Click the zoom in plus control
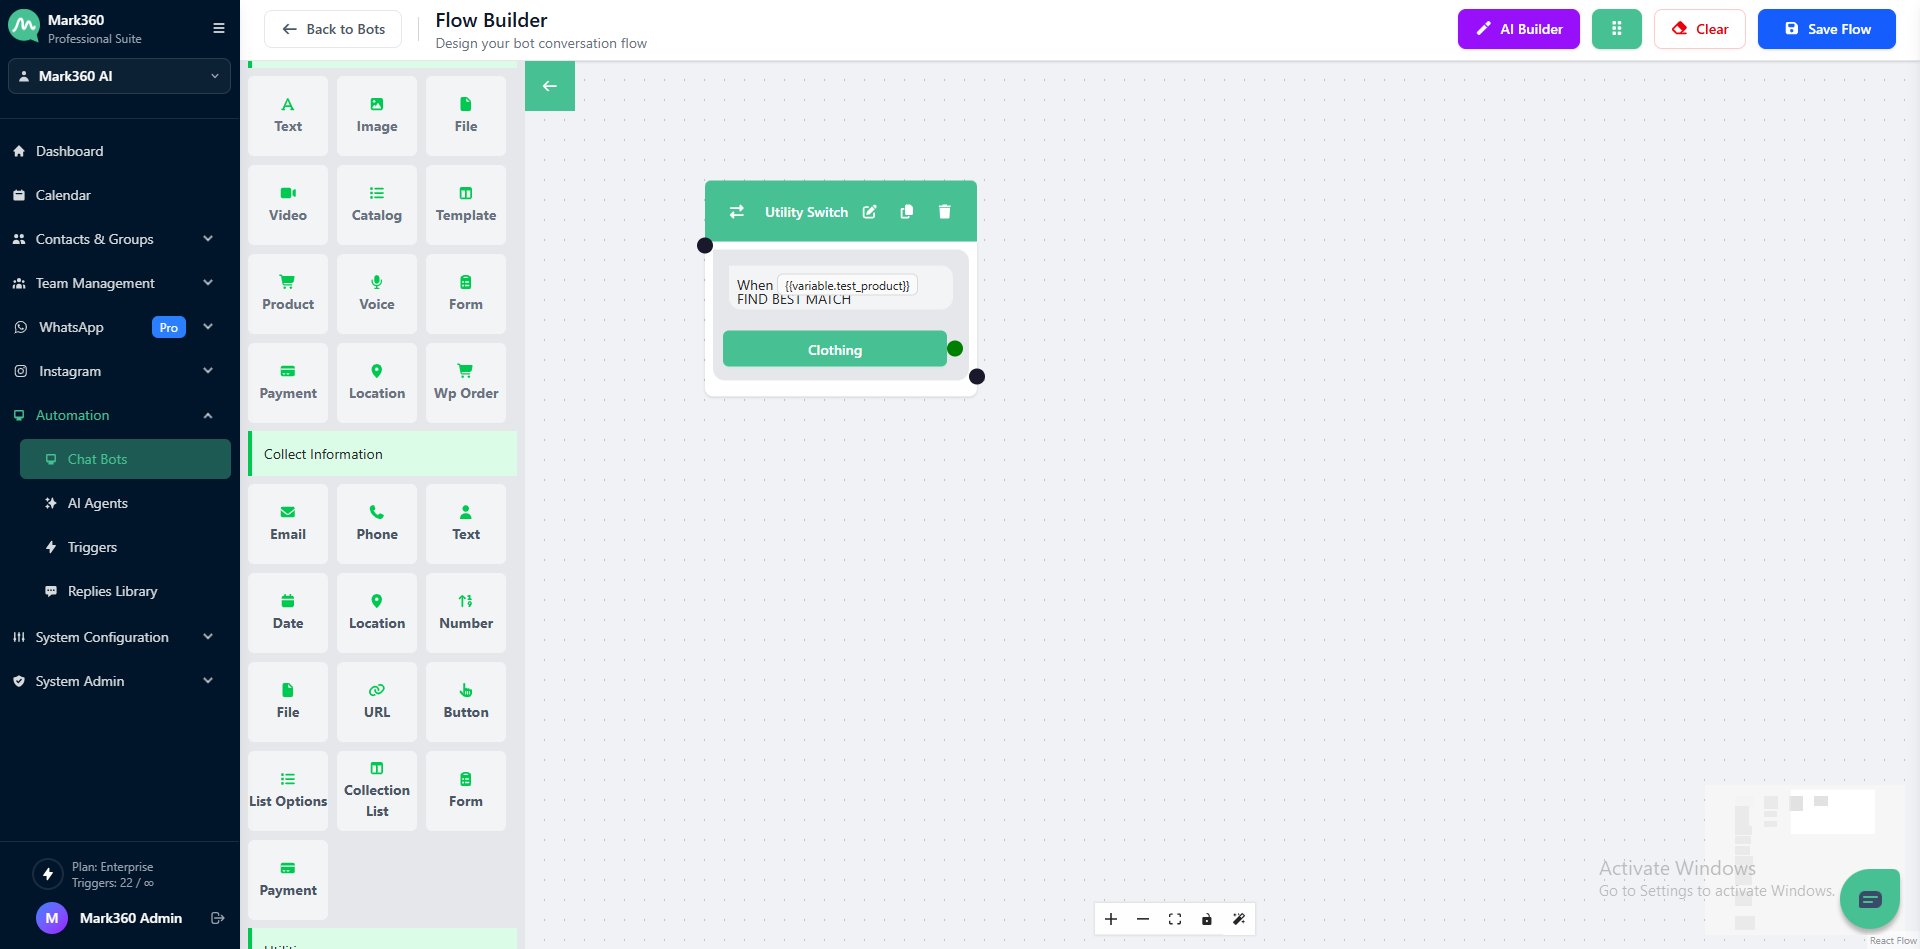The height and width of the screenshot is (949, 1920). 1111,919
